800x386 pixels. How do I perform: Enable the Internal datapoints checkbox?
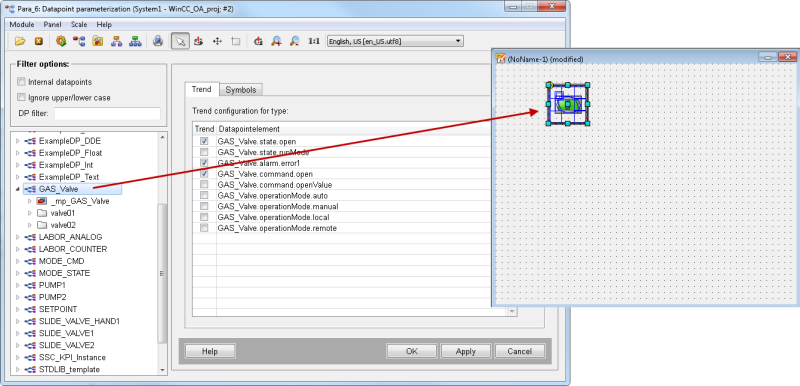coord(21,82)
